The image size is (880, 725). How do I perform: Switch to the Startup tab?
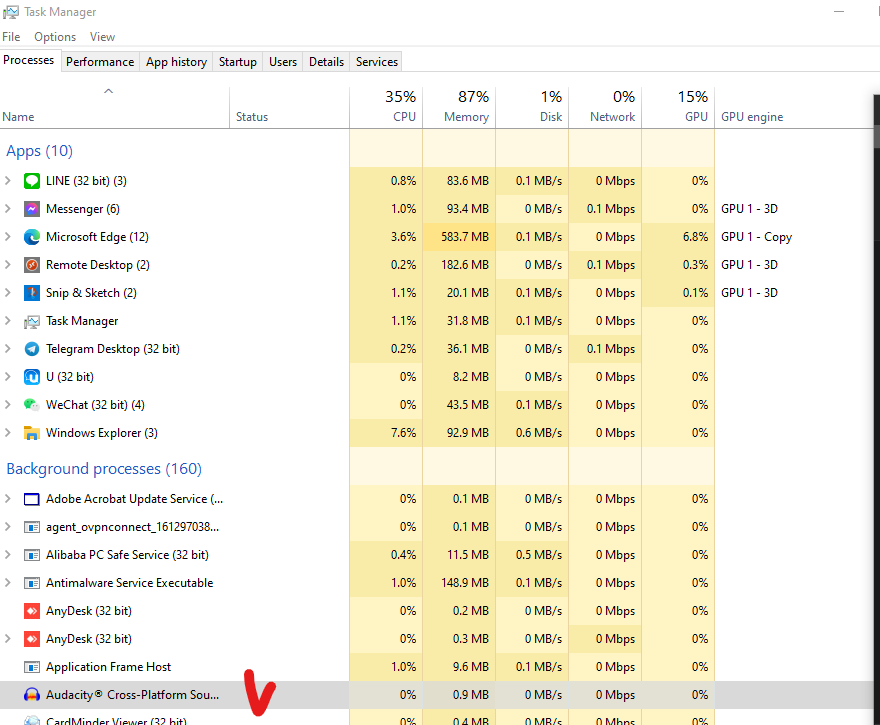(237, 62)
